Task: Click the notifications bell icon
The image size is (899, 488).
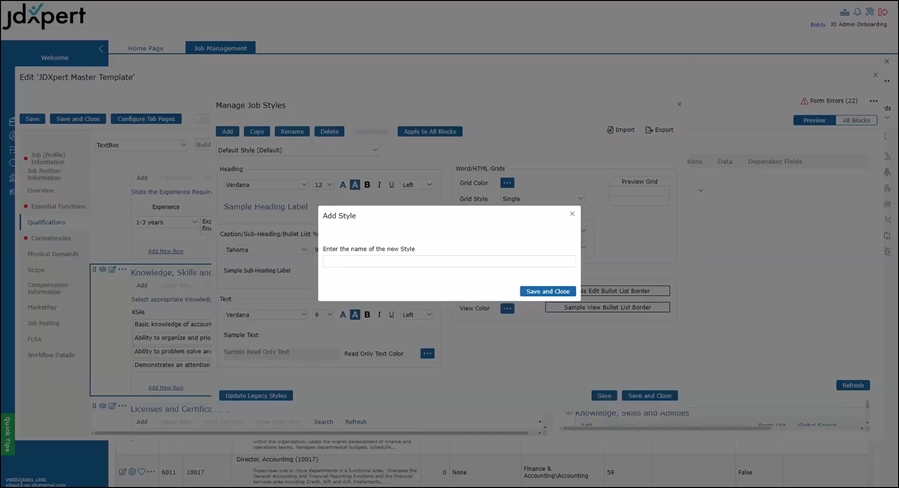Action: click(x=857, y=11)
